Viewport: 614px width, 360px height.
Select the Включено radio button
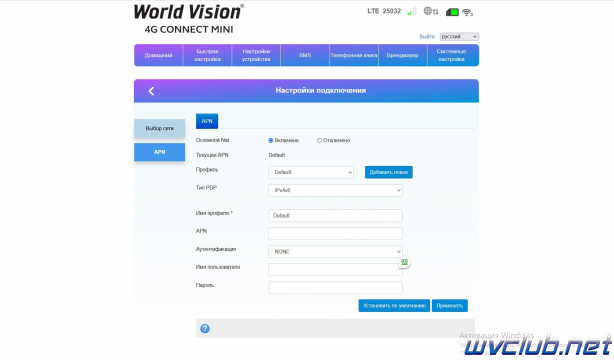click(x=271, y=140)
